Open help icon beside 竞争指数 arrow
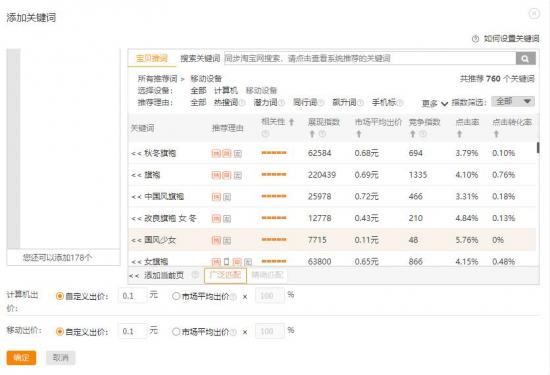 (x=423, y=134)
